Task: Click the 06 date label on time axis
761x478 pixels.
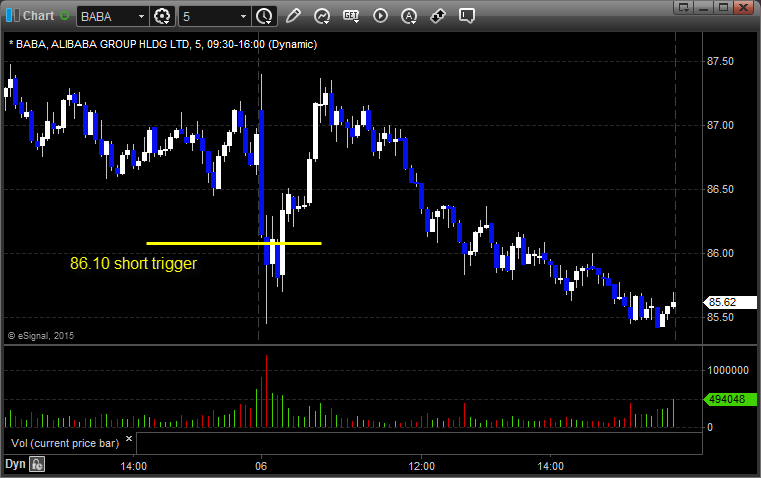Action: 261,466
